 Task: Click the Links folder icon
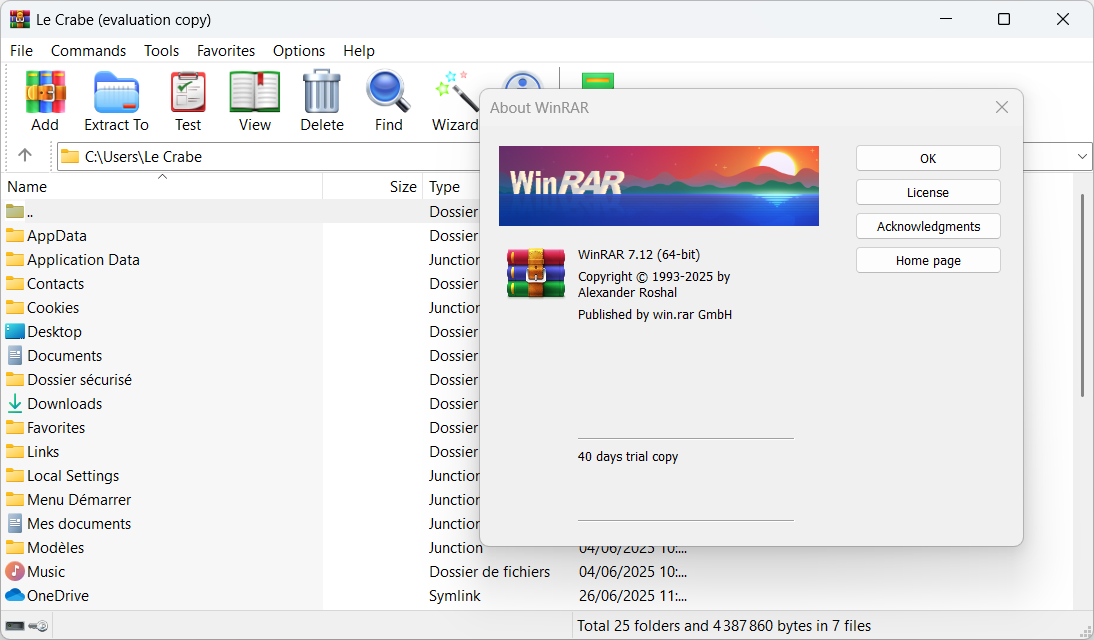point(15,452)
